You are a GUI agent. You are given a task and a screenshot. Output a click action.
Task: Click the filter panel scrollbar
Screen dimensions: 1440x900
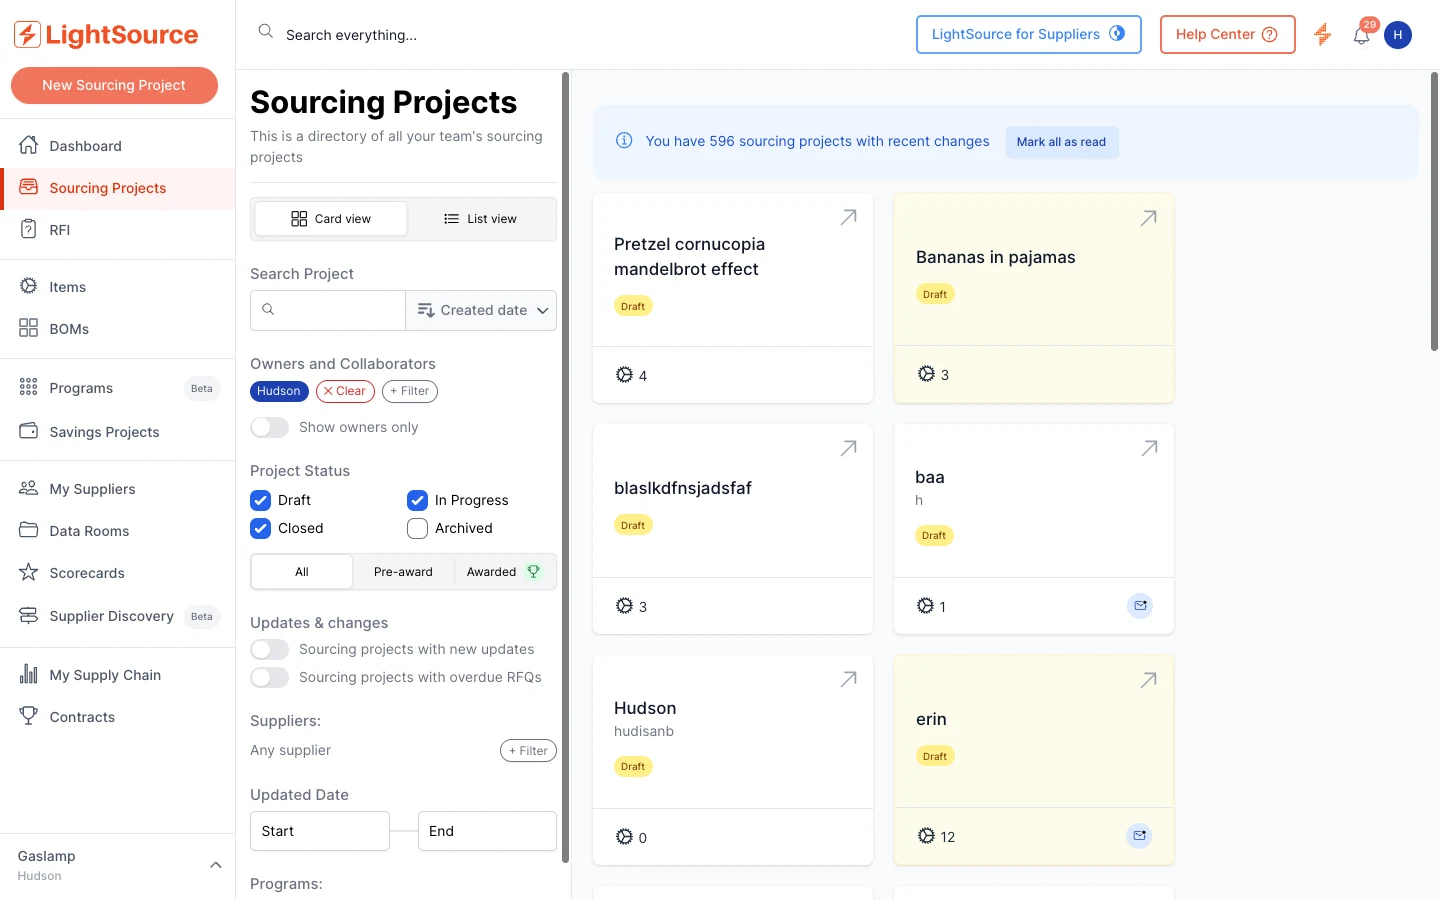[x=565, y=467]
